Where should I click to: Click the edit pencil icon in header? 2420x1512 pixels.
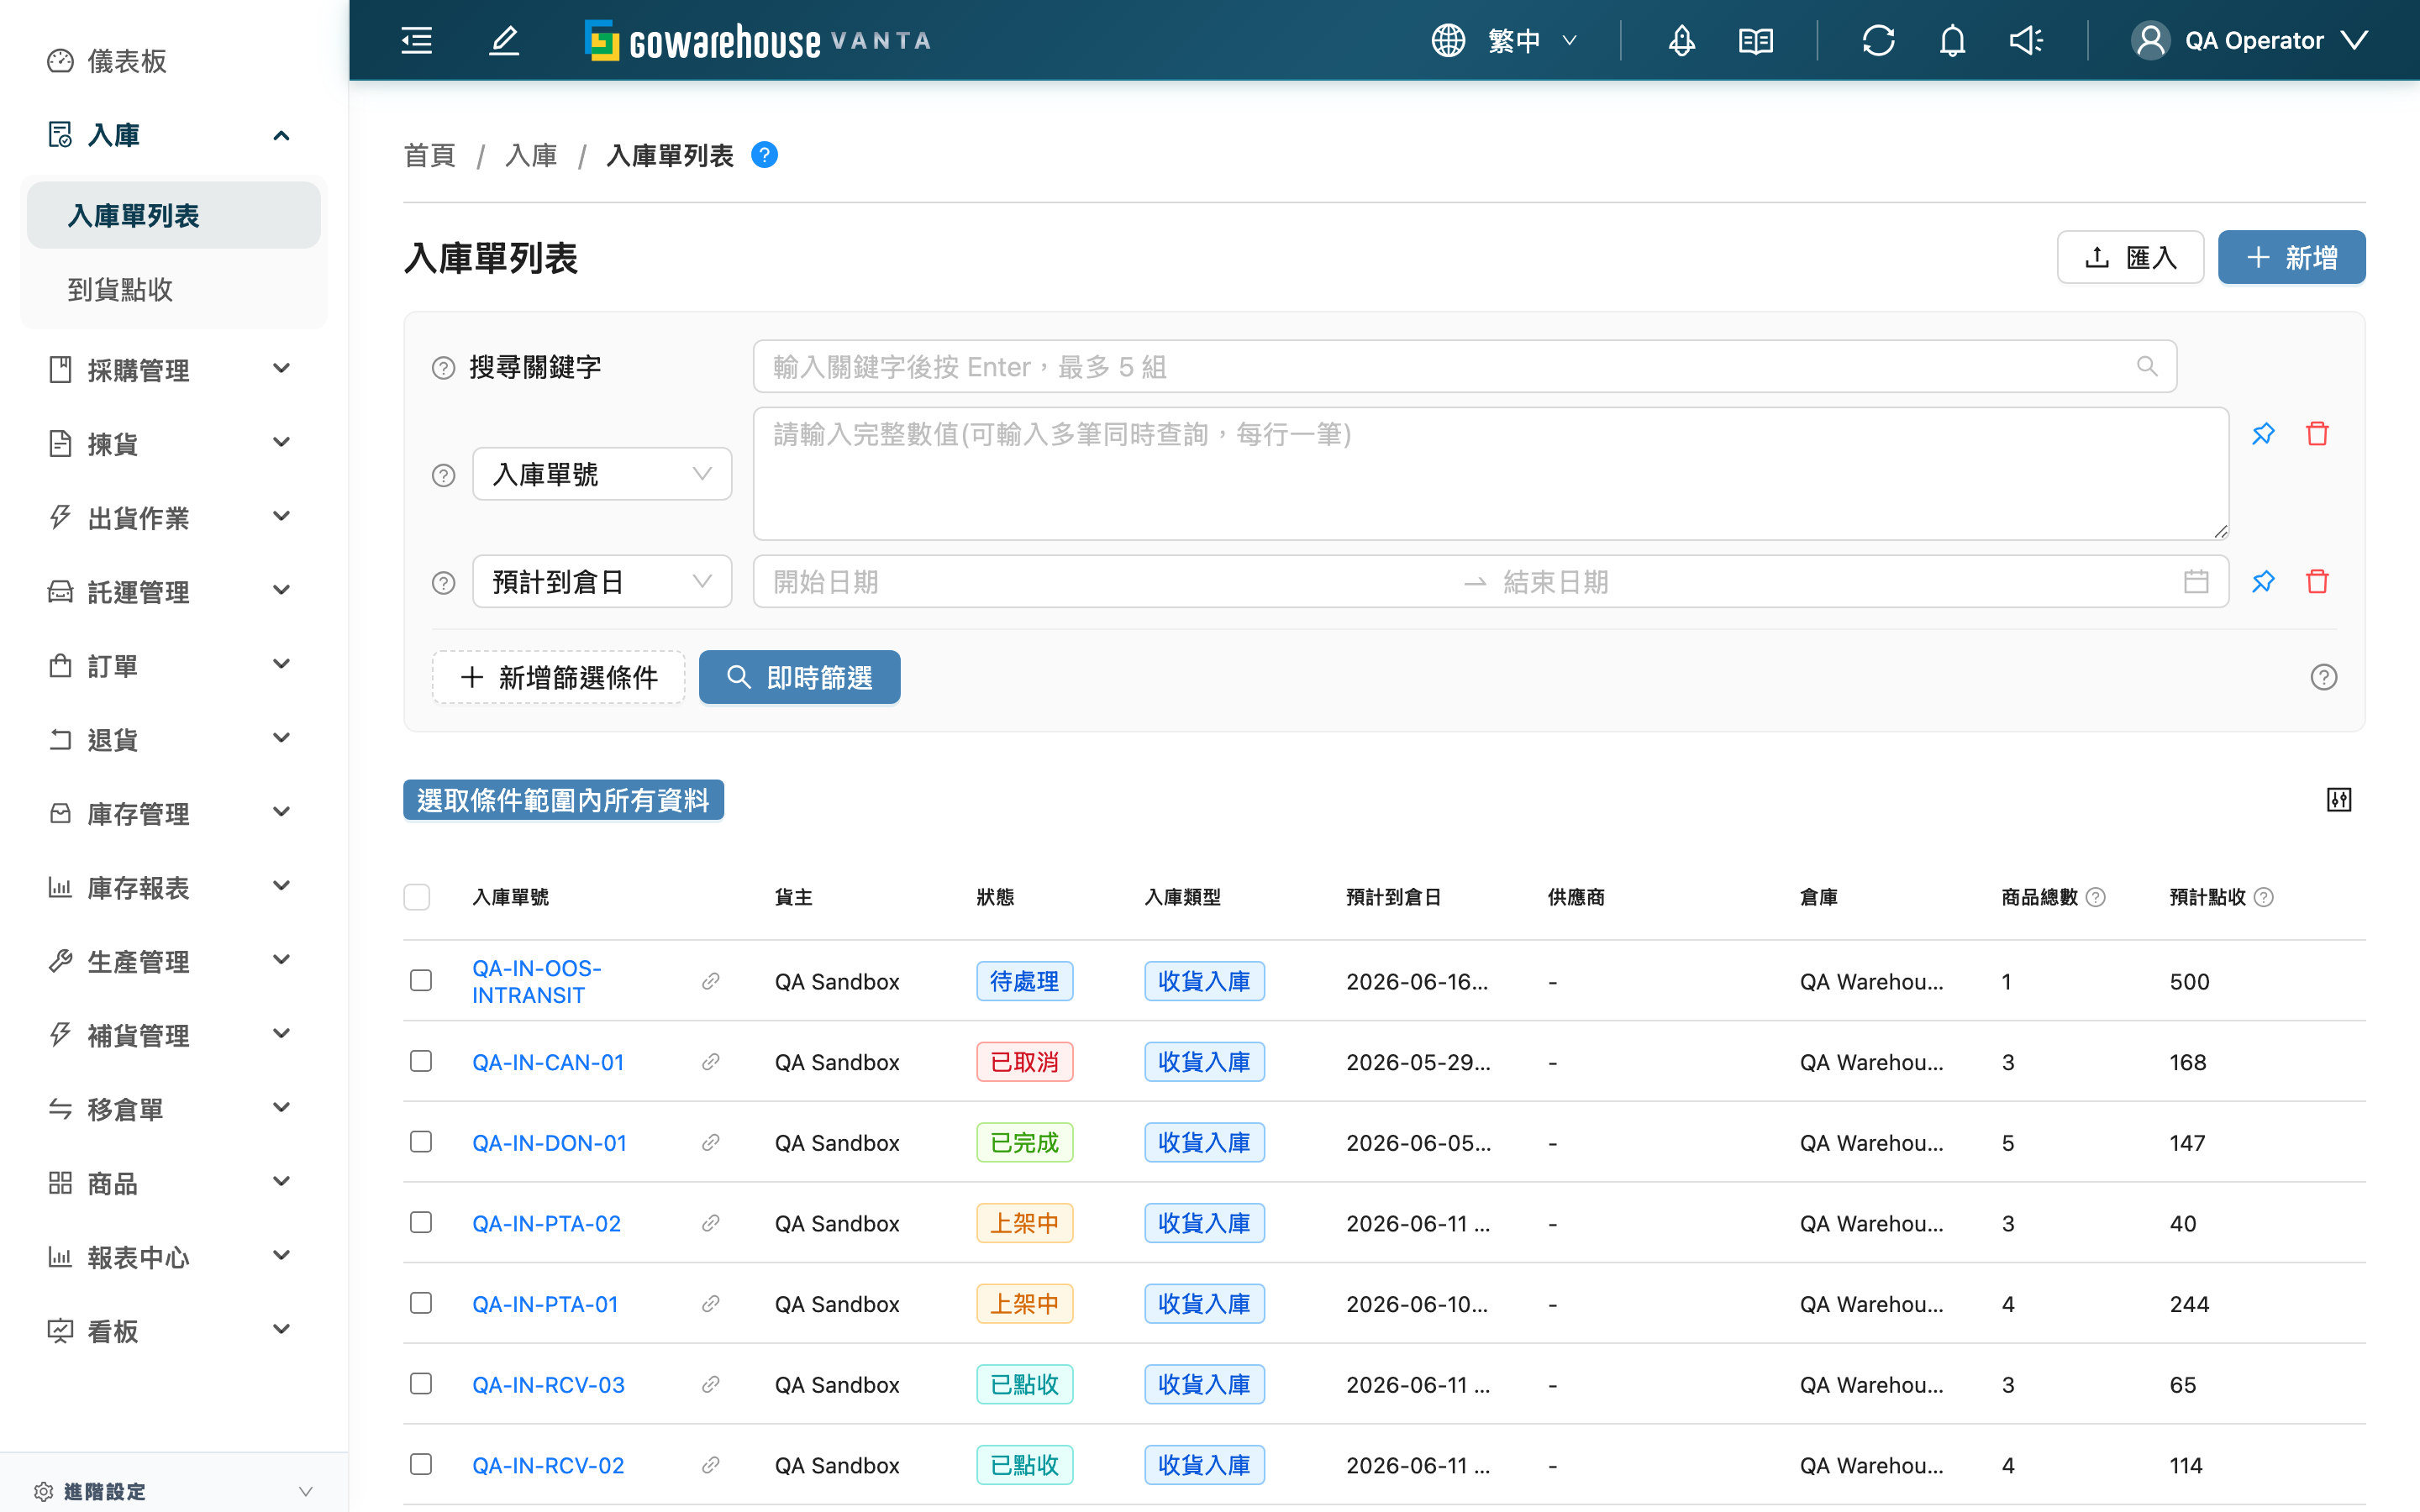point(504,40)
